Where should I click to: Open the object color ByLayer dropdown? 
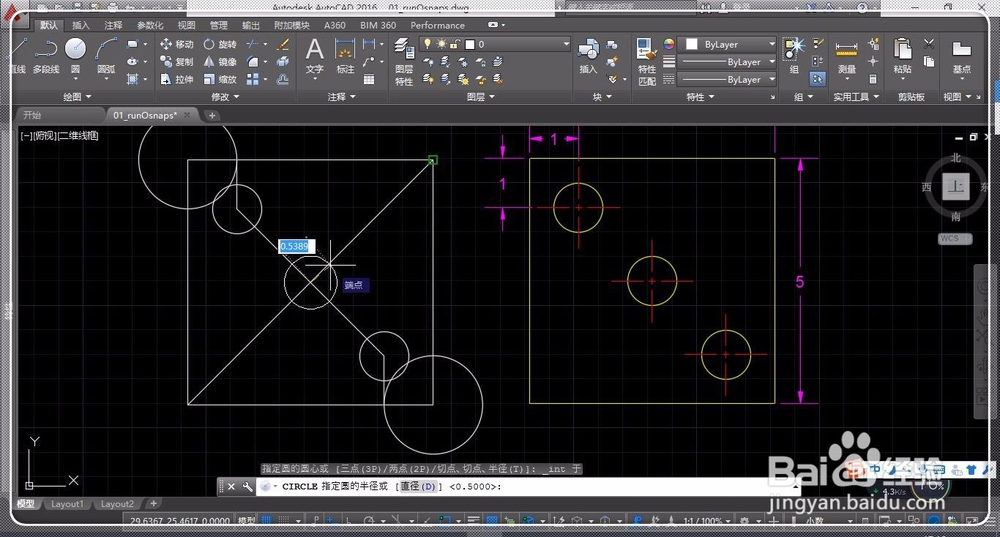point(728,44)
